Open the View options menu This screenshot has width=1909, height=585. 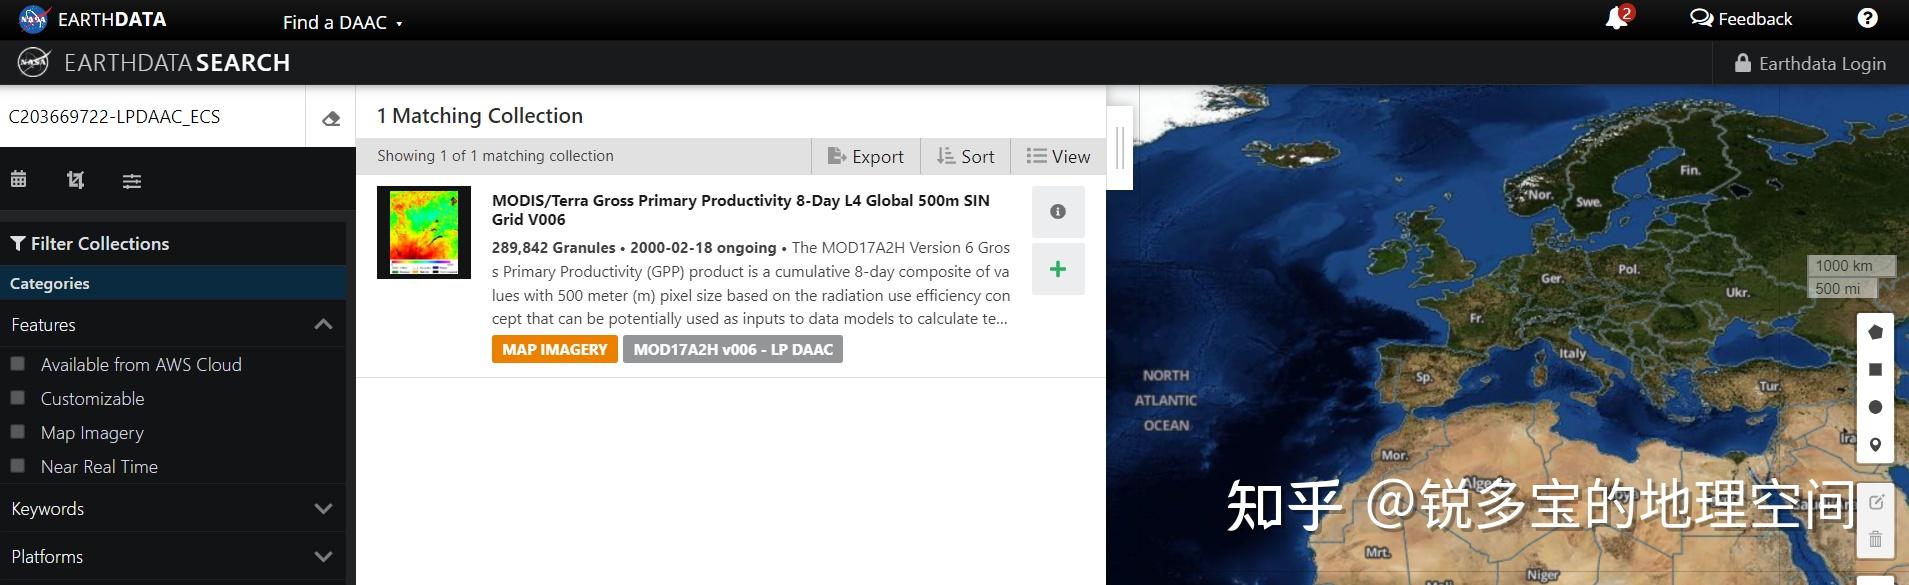[1058, 156]
